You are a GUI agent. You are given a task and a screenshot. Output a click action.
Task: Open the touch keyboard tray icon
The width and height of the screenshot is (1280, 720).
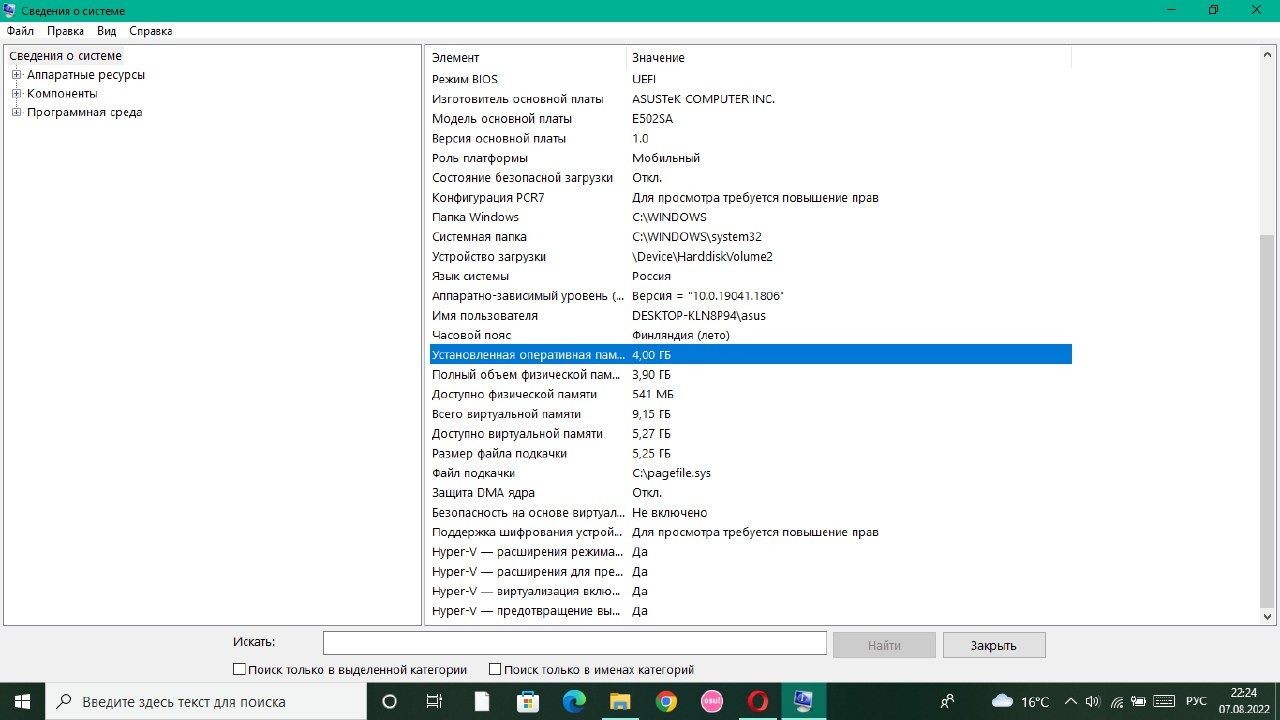1164,701
